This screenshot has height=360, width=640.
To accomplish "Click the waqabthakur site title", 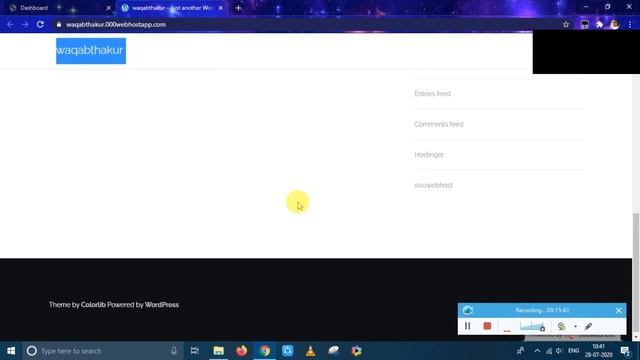I will (91, 51).
